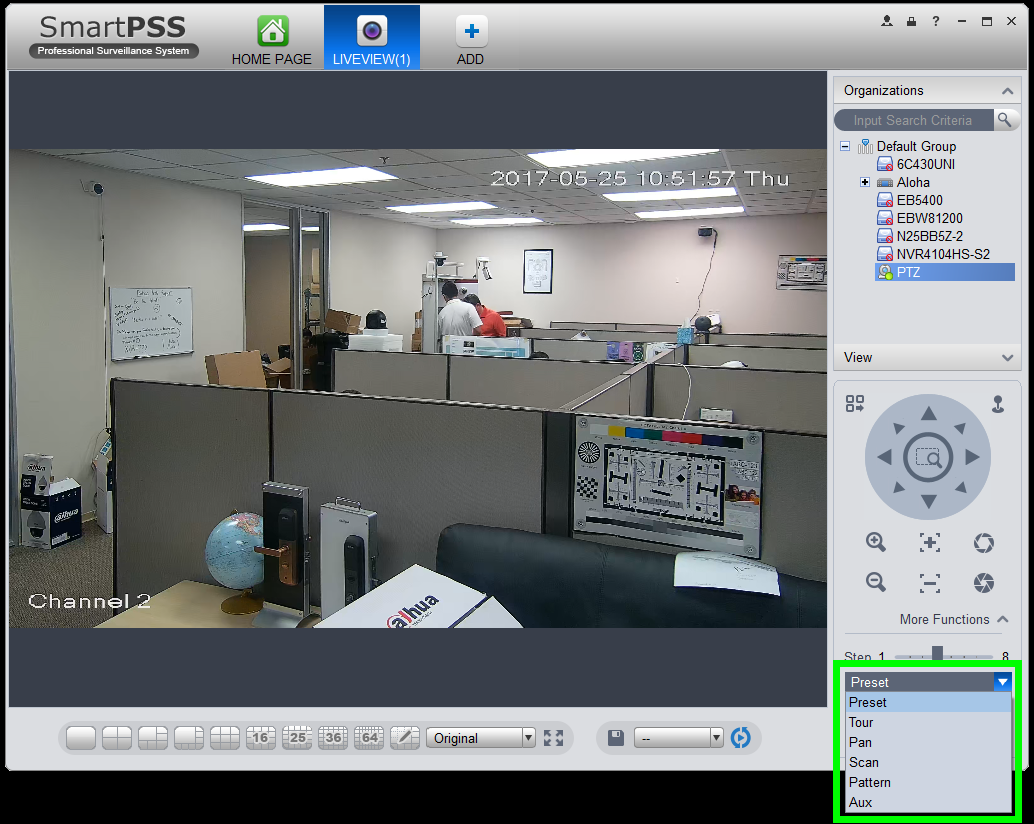Collapse the Default Group tree node
This screenshot has width=1034, height=824.
845,146
